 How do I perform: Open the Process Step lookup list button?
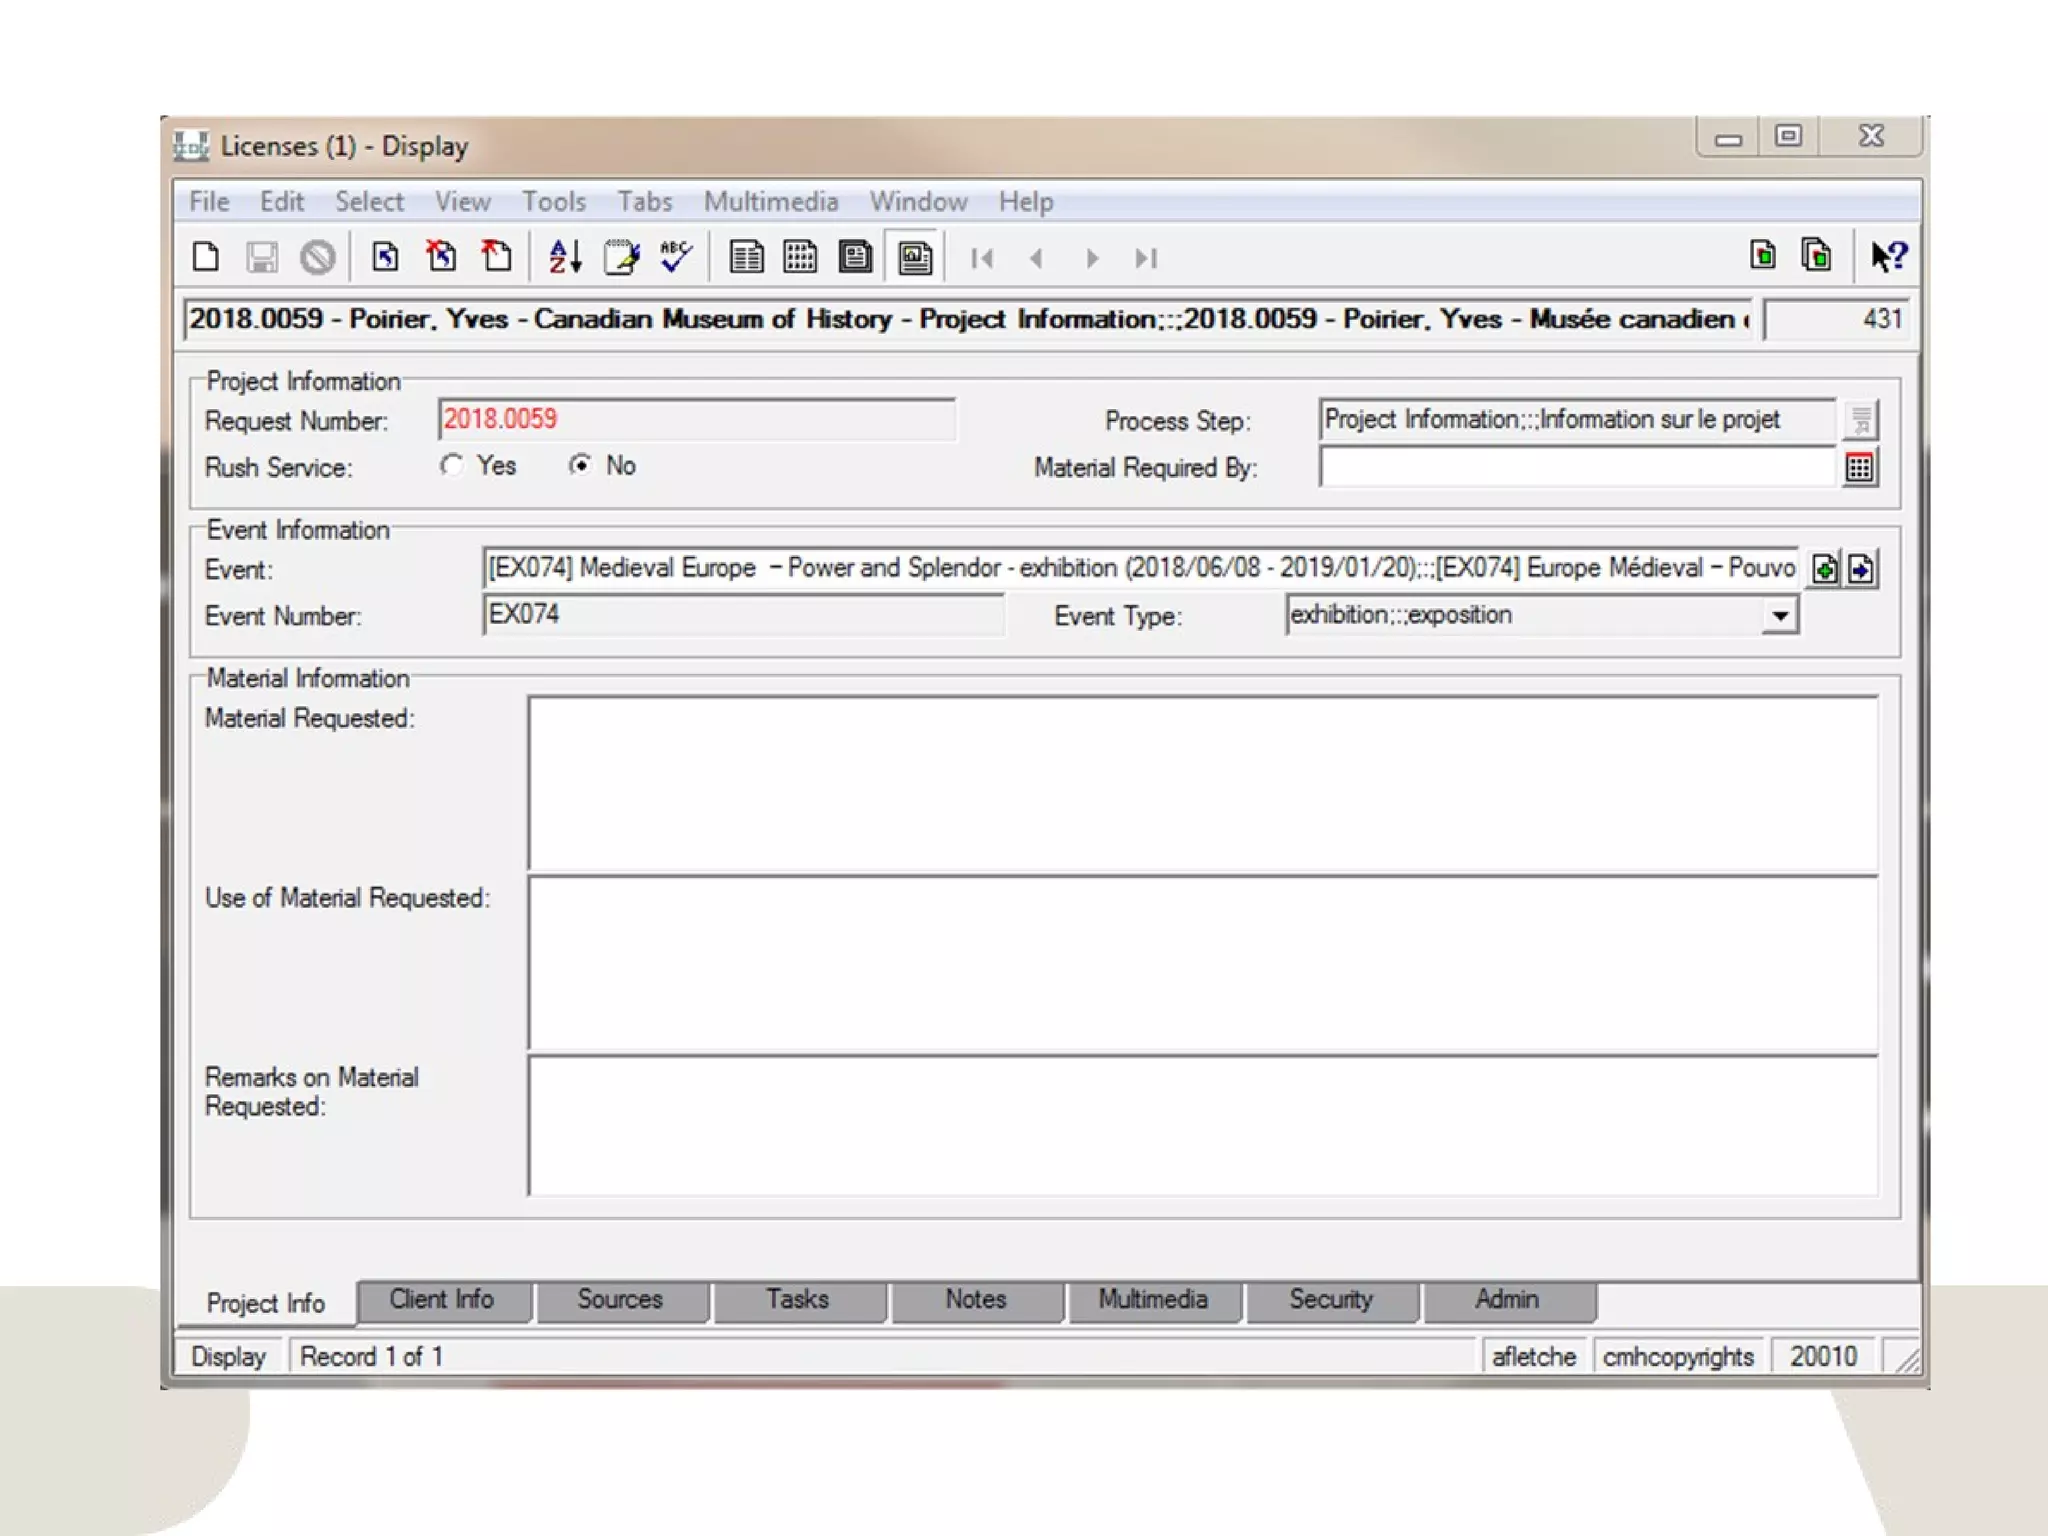click(x=1860, y=420)
